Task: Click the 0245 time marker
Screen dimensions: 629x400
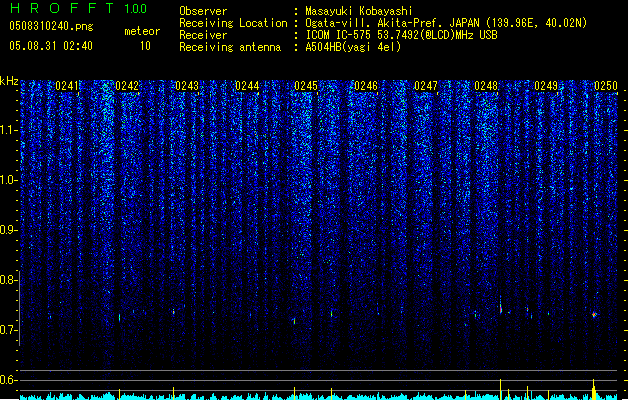Action: (306, 86)
